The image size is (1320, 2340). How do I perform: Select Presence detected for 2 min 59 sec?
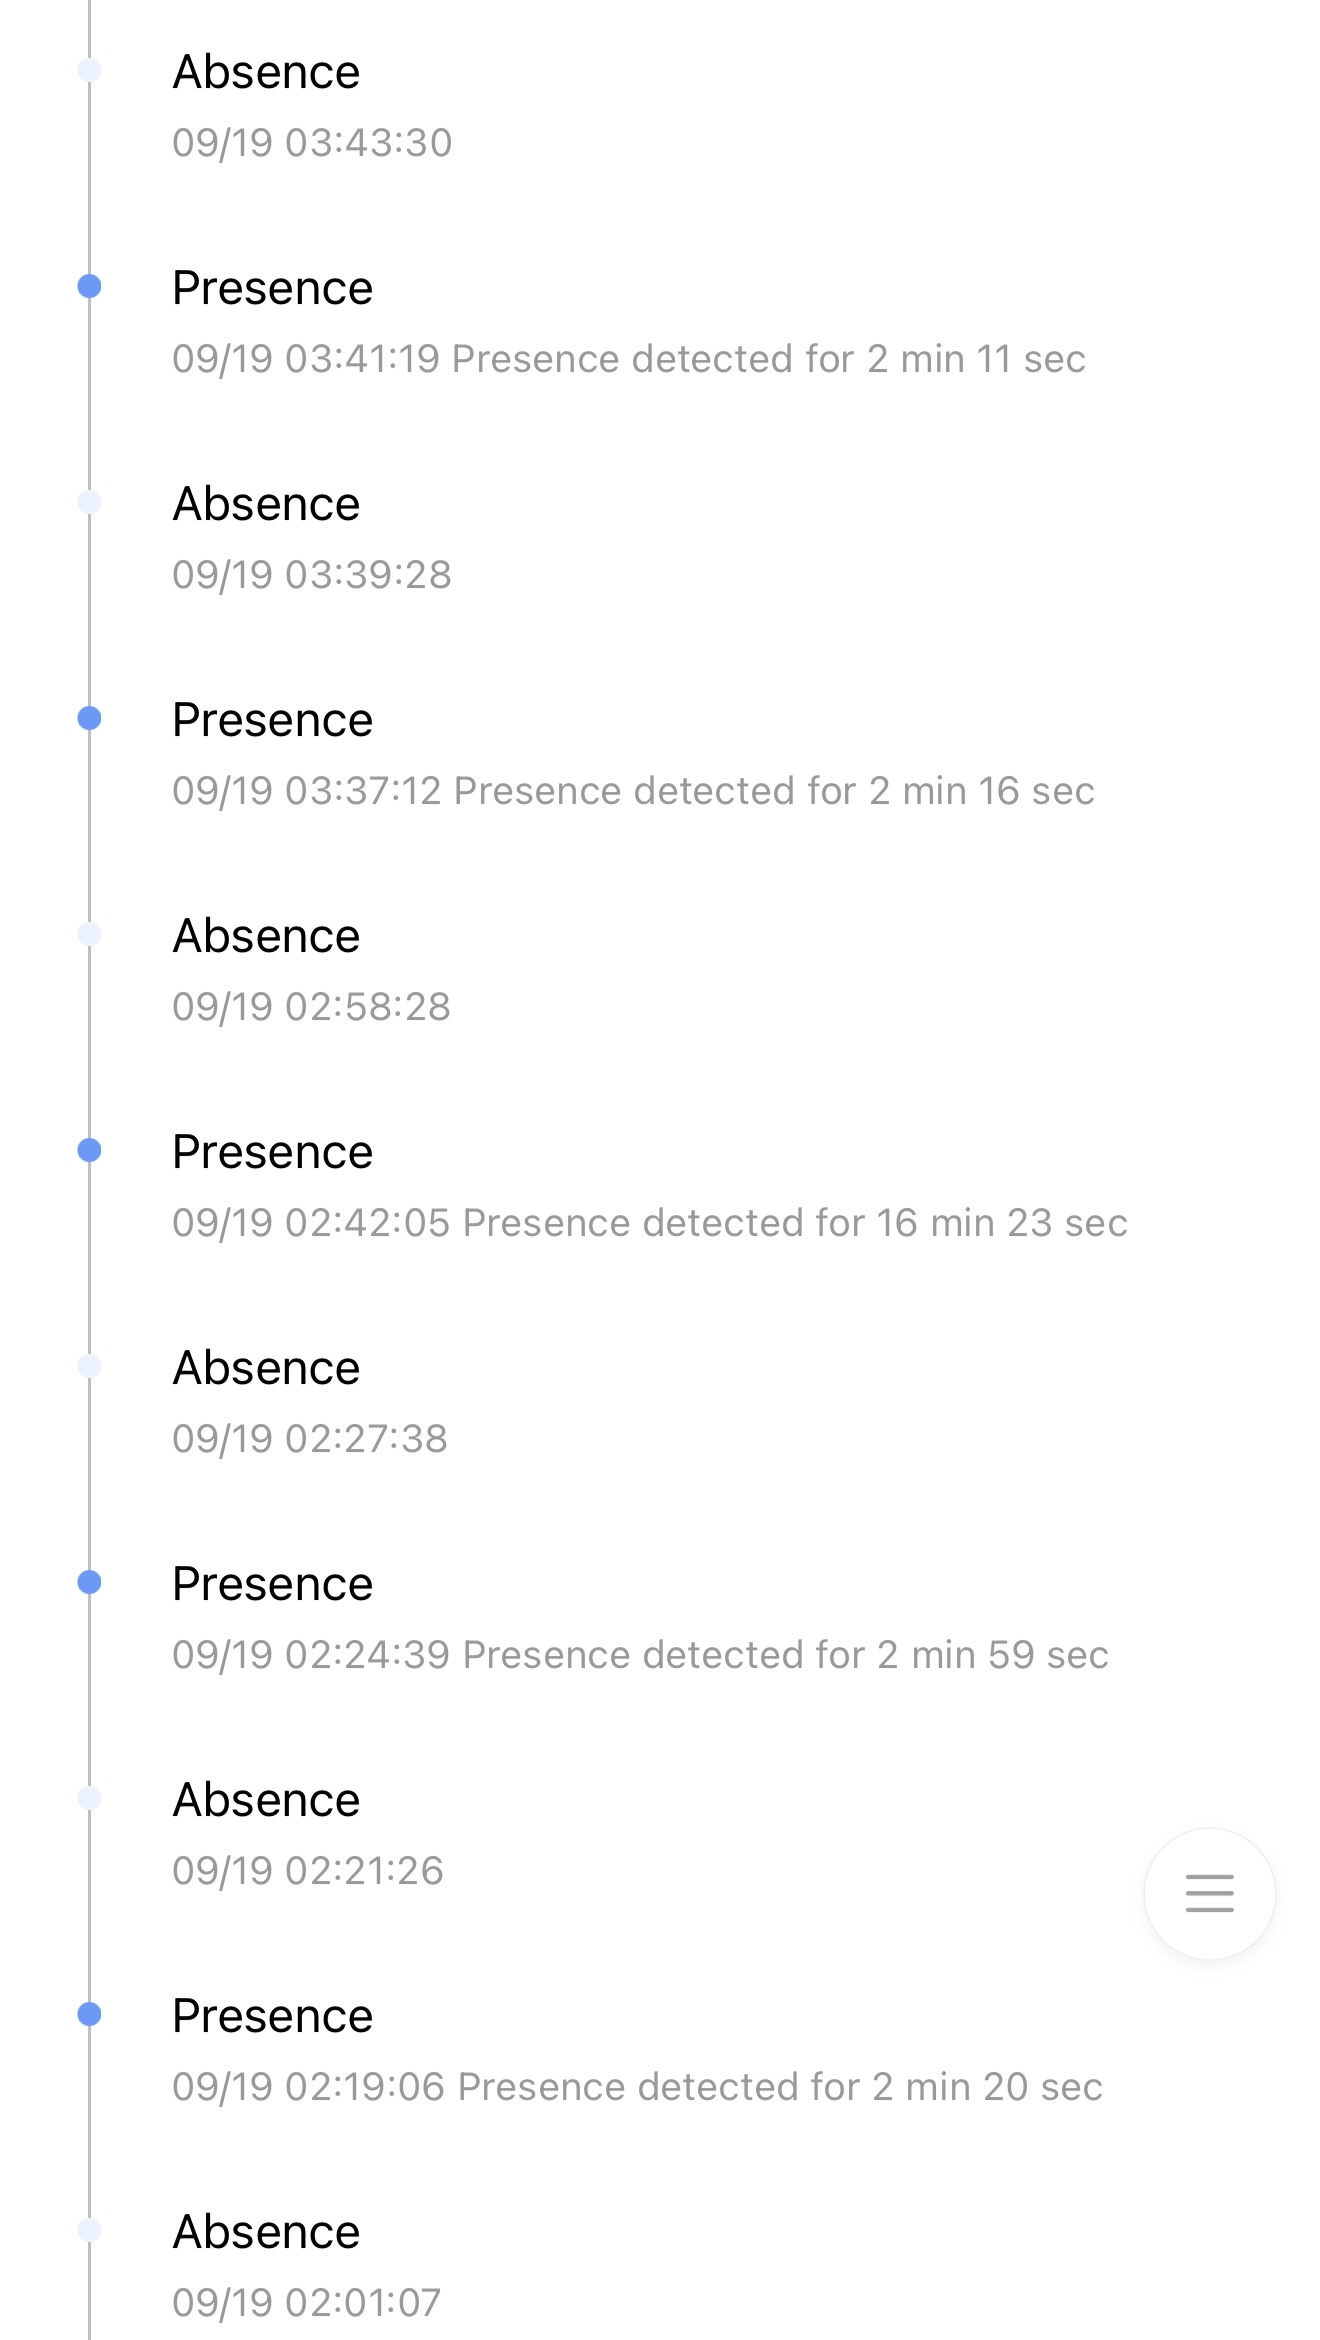coord(785,1655)
